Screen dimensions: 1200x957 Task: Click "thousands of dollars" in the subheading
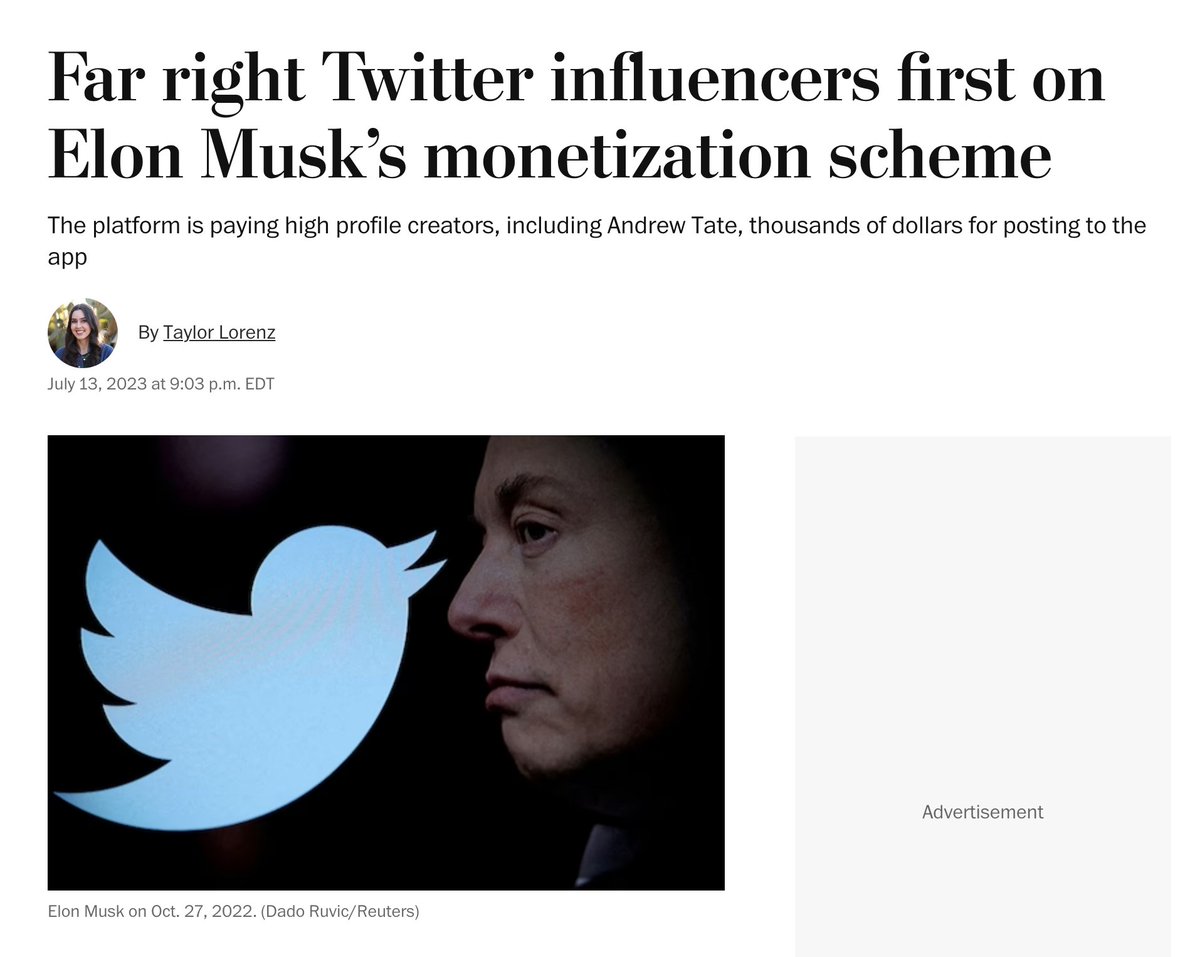(856, 226)
